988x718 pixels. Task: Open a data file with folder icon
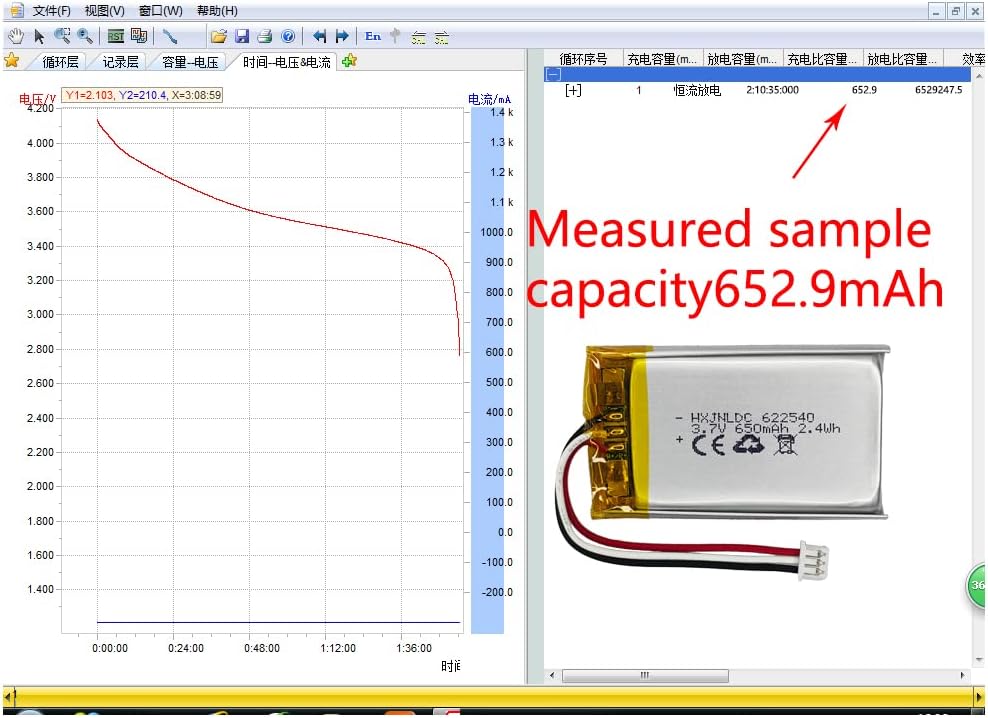(219, 36)
